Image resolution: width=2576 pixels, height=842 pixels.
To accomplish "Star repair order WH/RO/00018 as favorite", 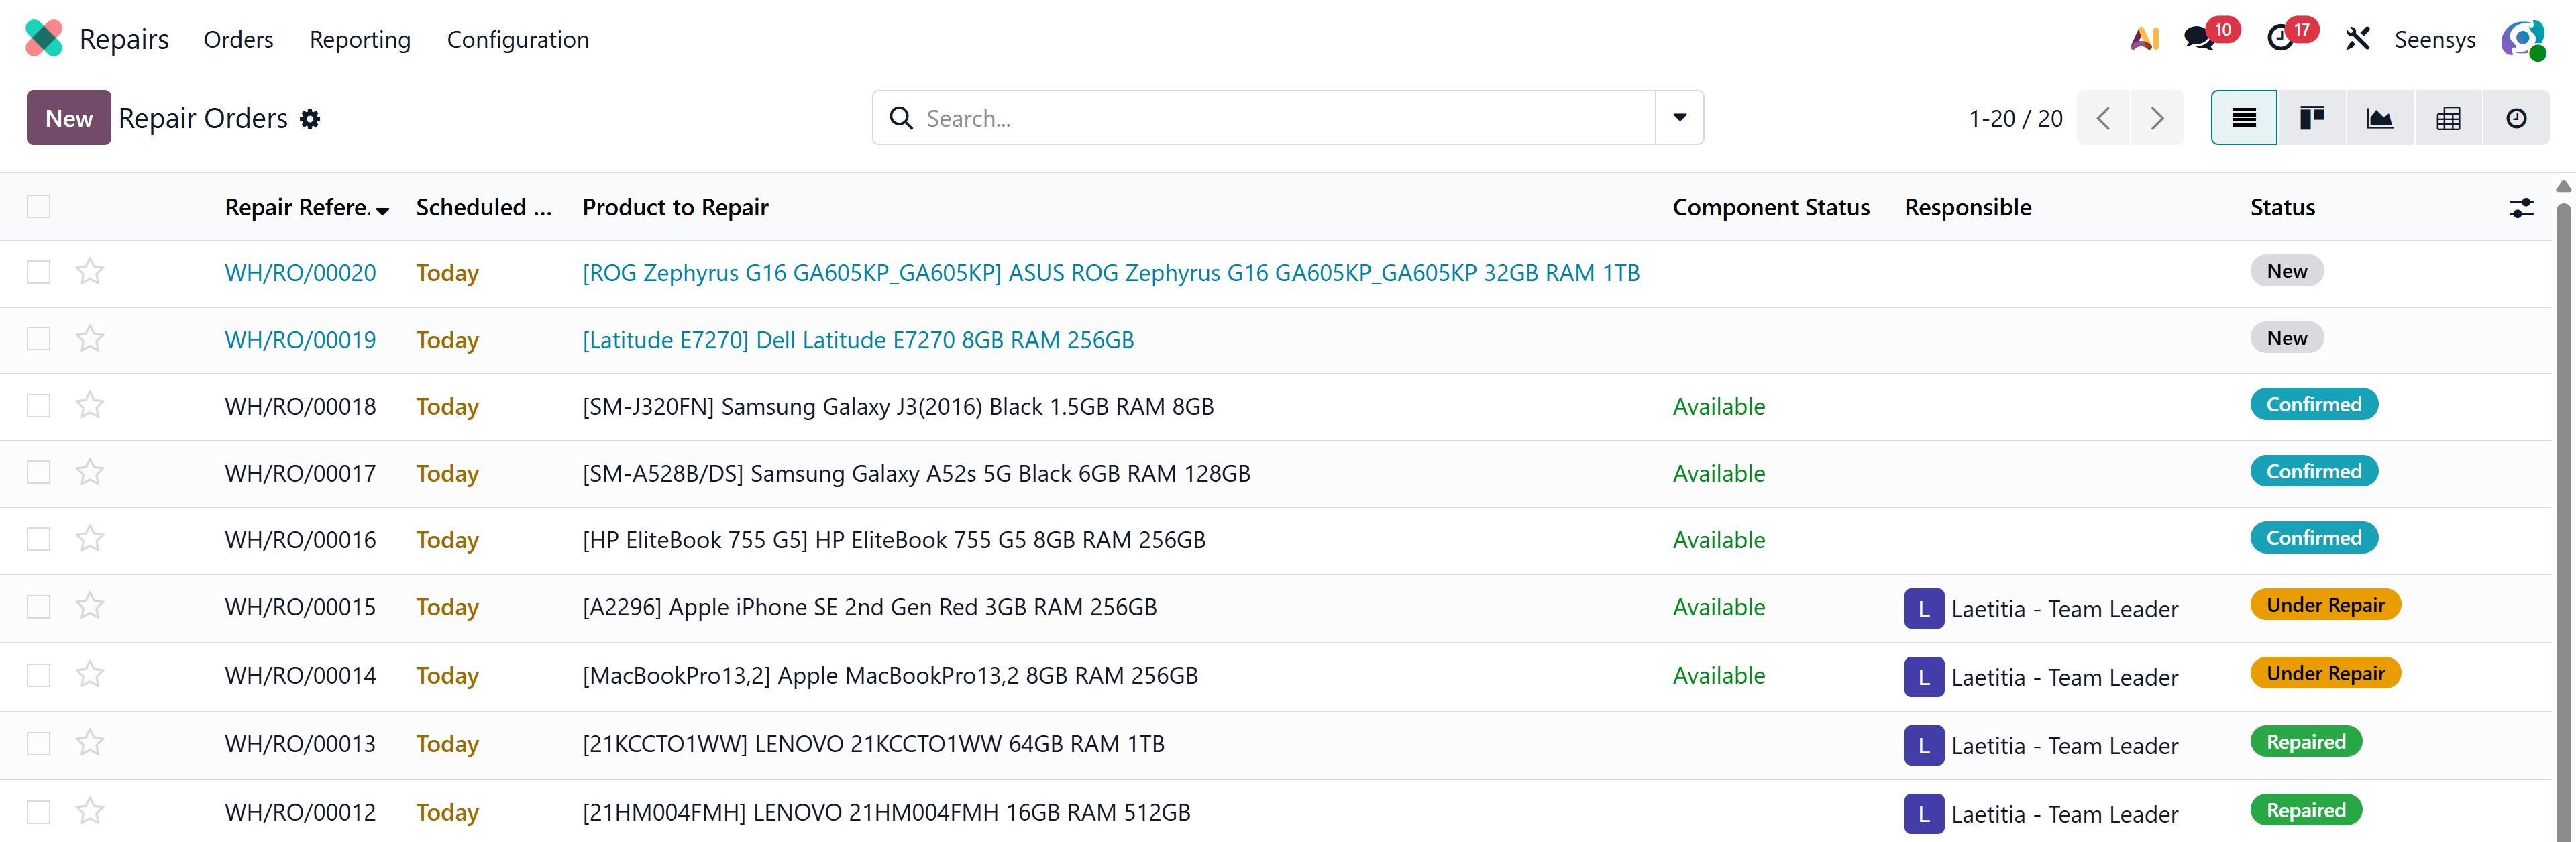I will [90, 405].
